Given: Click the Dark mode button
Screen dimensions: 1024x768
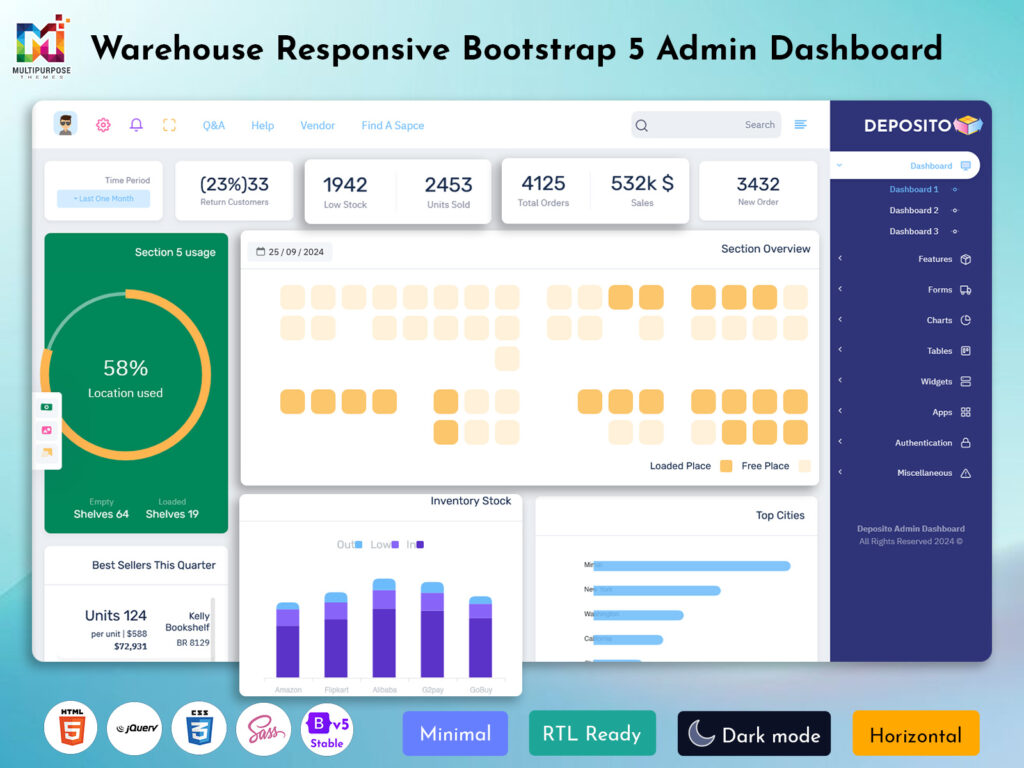Looking at the screenshot, I should [x=754, y=733].
